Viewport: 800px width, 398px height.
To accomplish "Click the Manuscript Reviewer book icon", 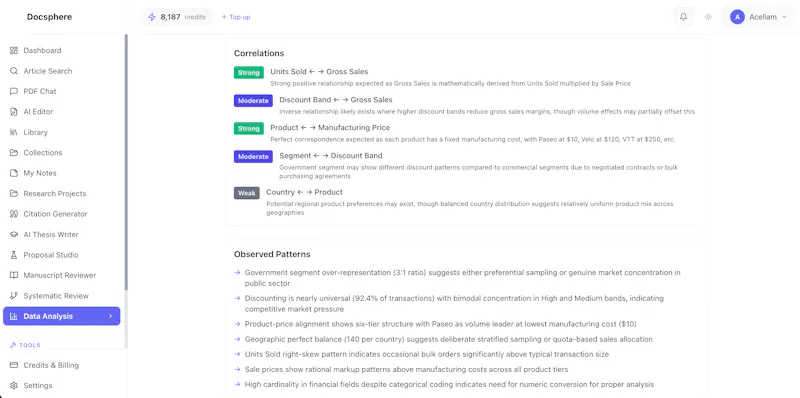I will coord(14,275).
